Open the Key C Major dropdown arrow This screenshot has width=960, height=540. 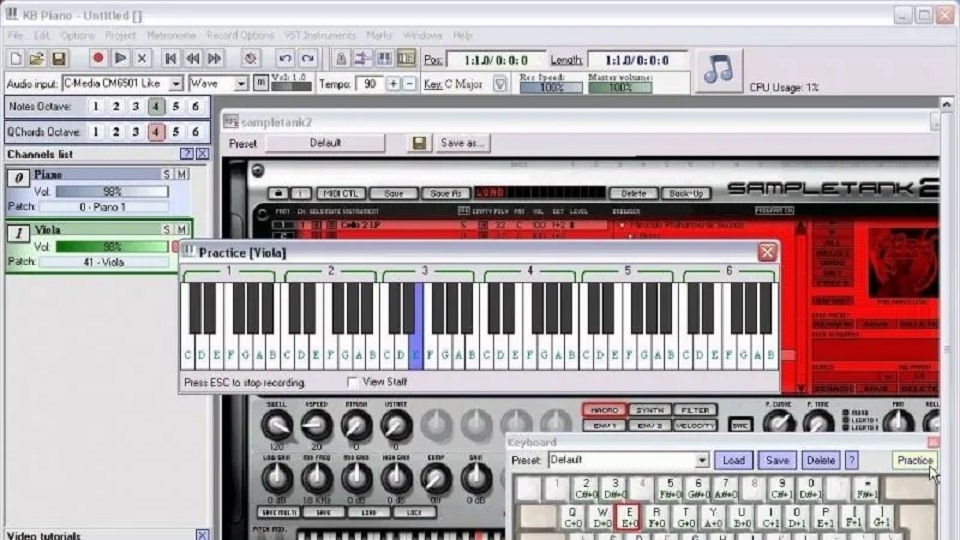pos(500,84)
